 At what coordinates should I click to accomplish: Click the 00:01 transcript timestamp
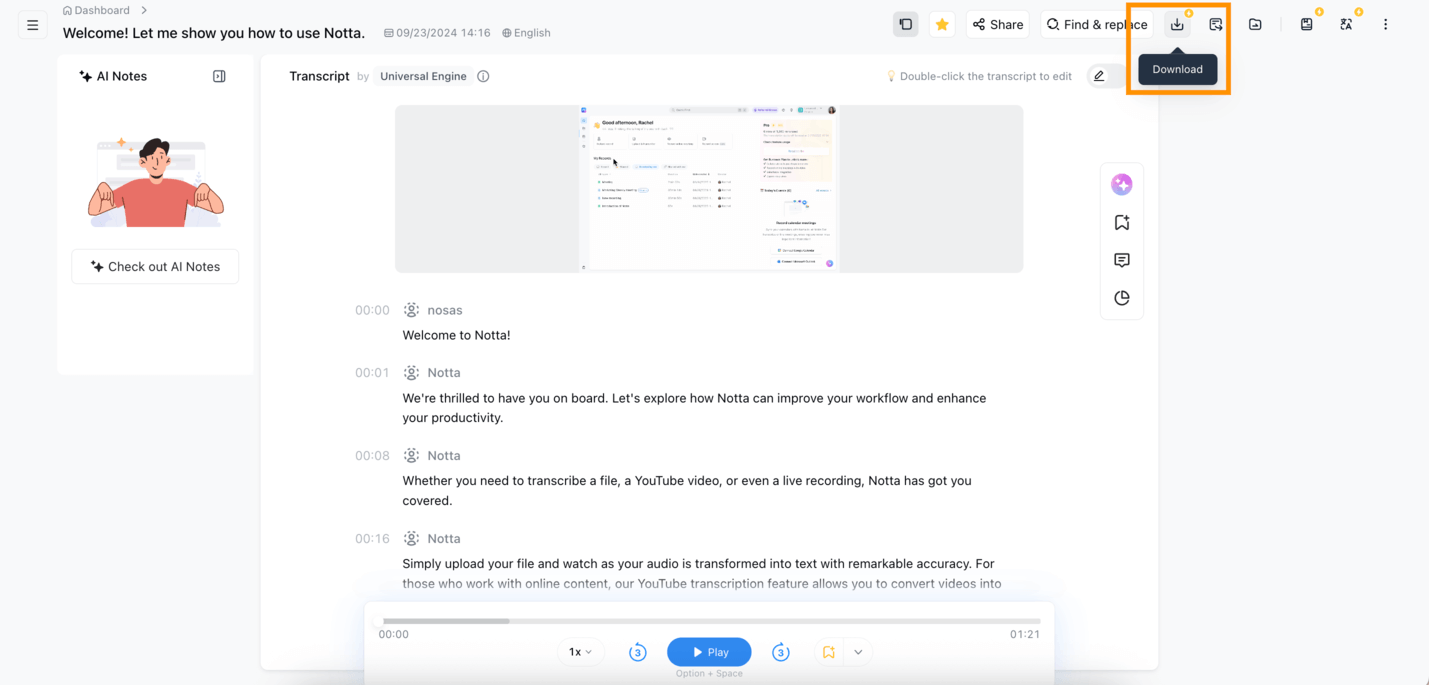click(372, 373)
